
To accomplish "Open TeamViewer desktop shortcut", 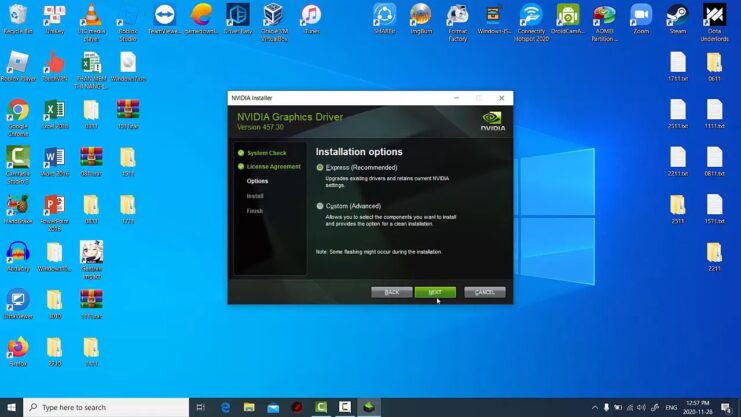I will tap(164, 20).
